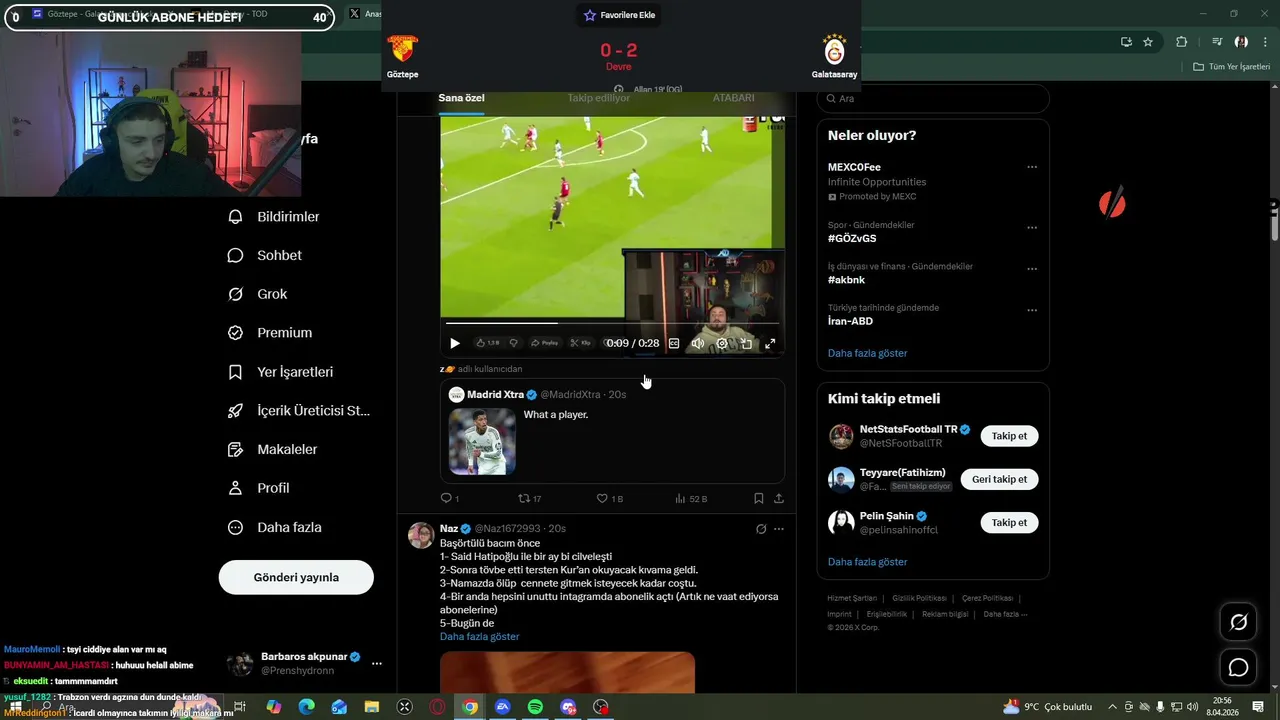Open Profil in the sidebar
Screen dimensions: 1280x720
259,488
